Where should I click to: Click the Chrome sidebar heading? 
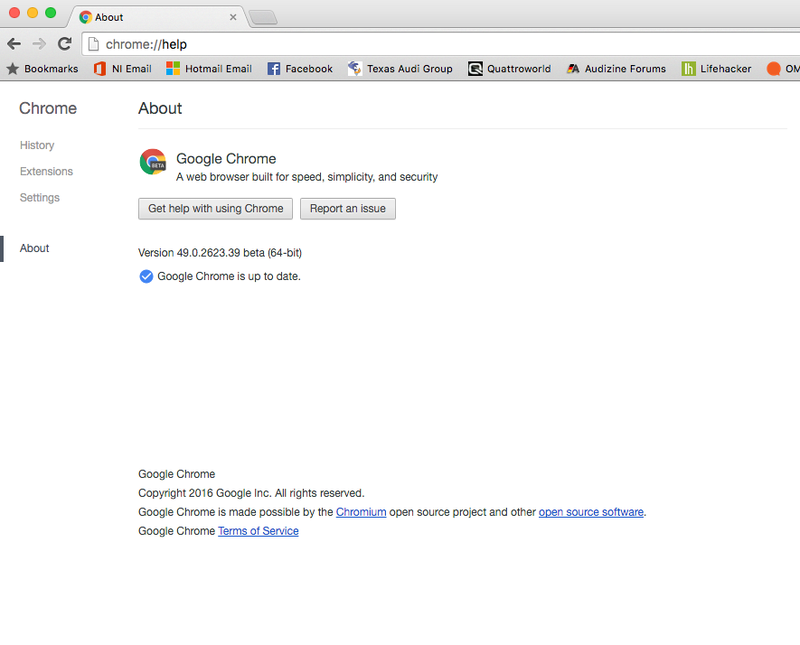coord(48,109)
